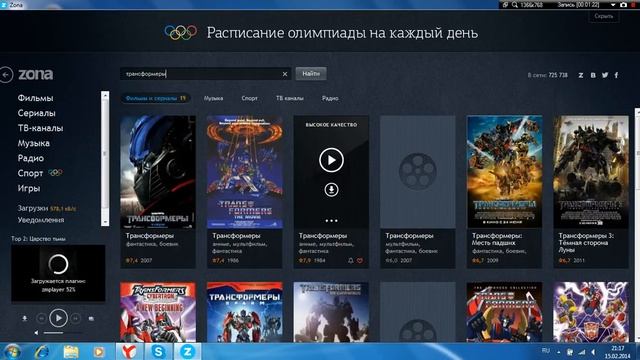
Task: Open the Facebook share icon
Action: coord(616,75)
